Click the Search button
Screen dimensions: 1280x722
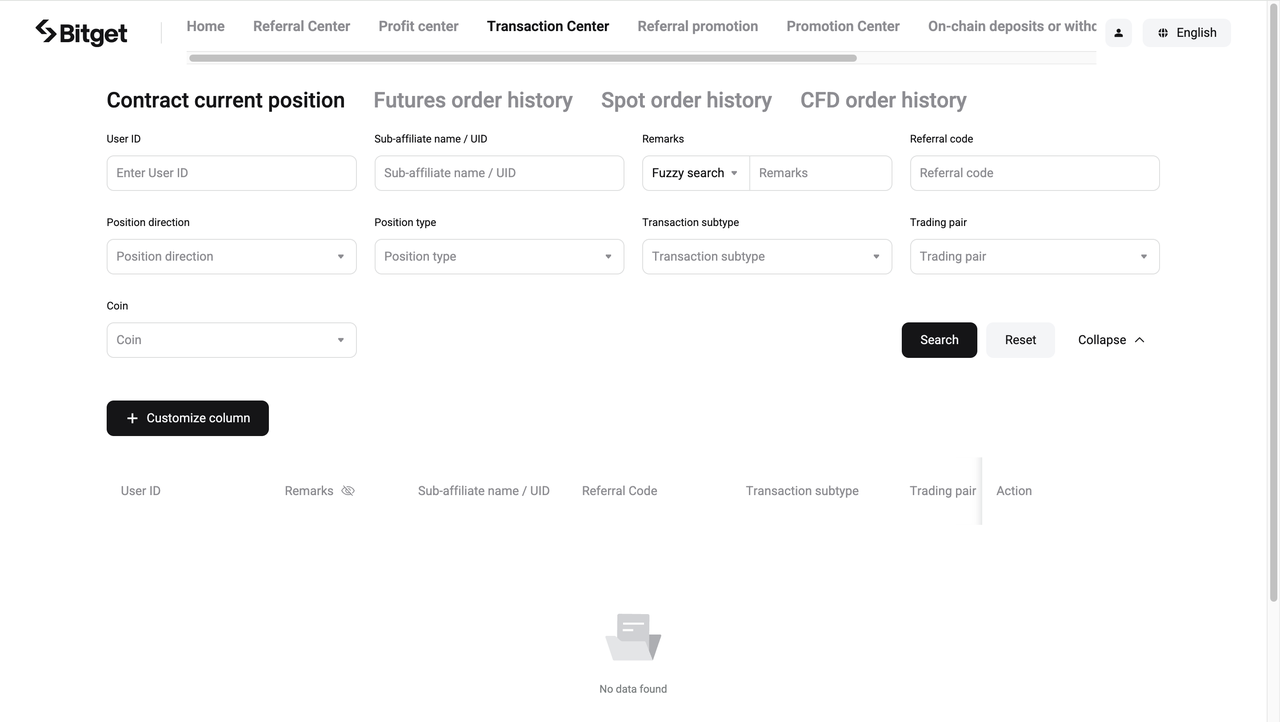(x=938, y=339)
